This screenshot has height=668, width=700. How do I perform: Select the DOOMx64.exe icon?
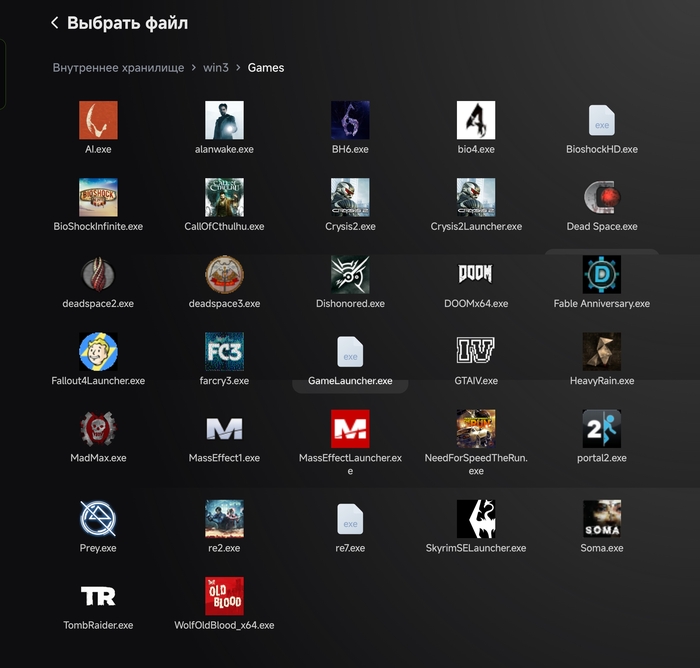click(x=476, y=274)
